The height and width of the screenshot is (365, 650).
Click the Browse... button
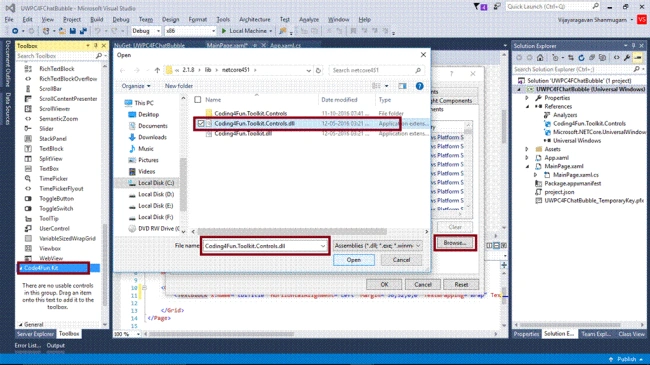point(455,243)
